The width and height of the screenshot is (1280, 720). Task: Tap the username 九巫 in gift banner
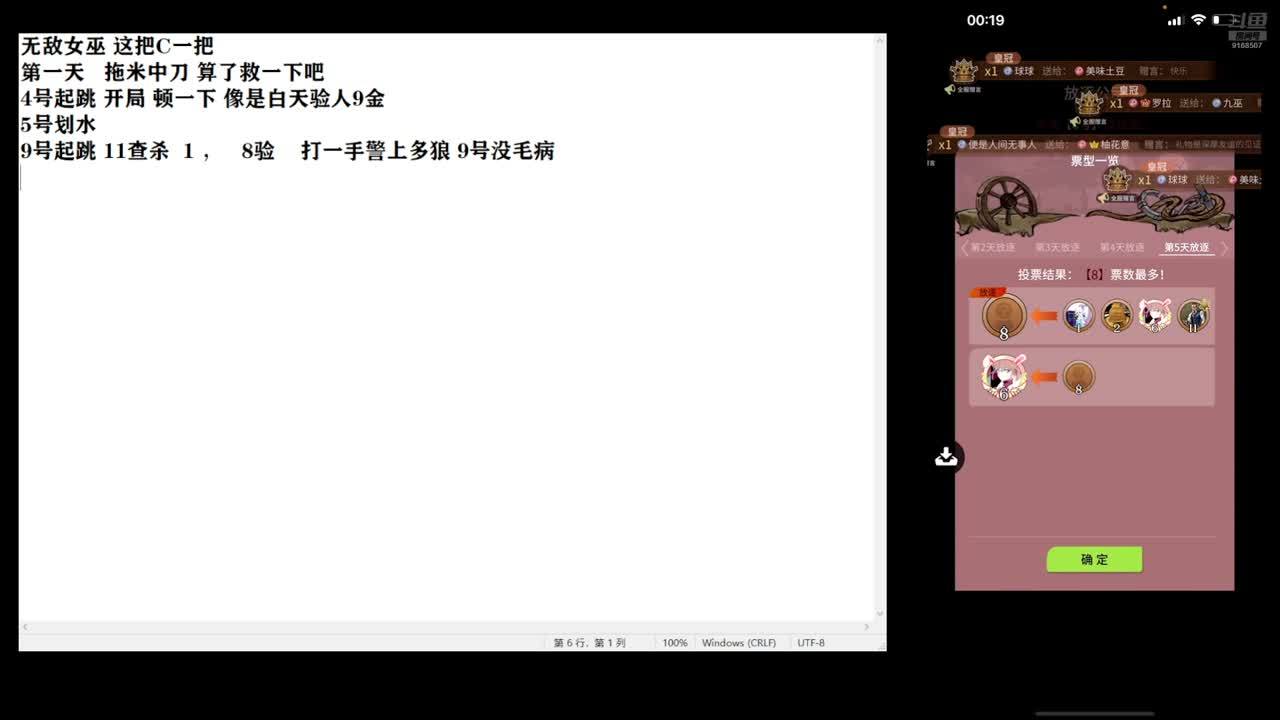tap(1232, 103)
